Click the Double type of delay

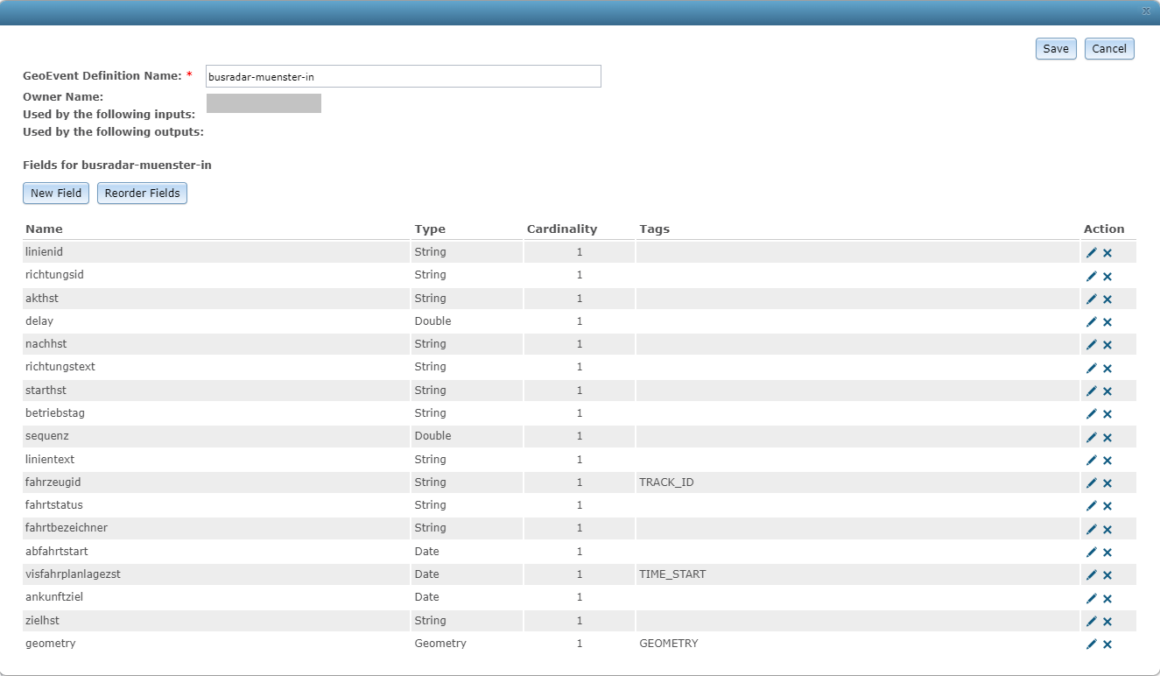(433, 321)
